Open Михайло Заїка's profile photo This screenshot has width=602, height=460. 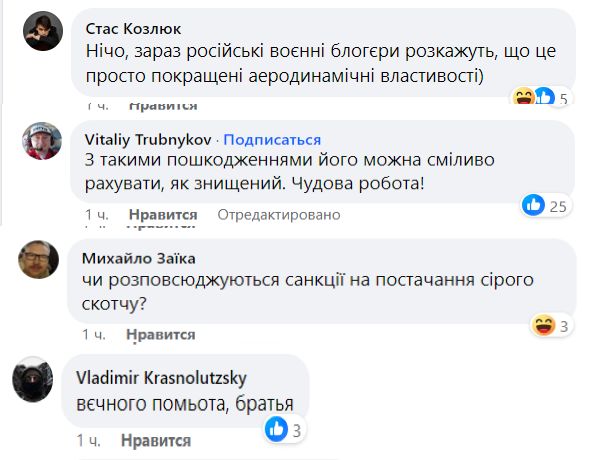[38, 259]
